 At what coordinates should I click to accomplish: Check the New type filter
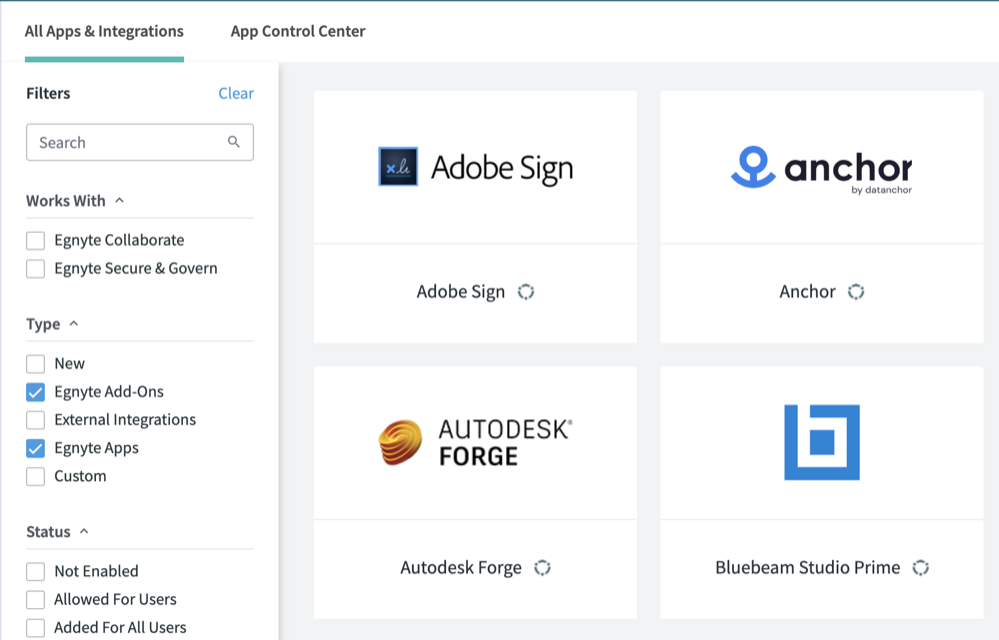tap(36, 364)
